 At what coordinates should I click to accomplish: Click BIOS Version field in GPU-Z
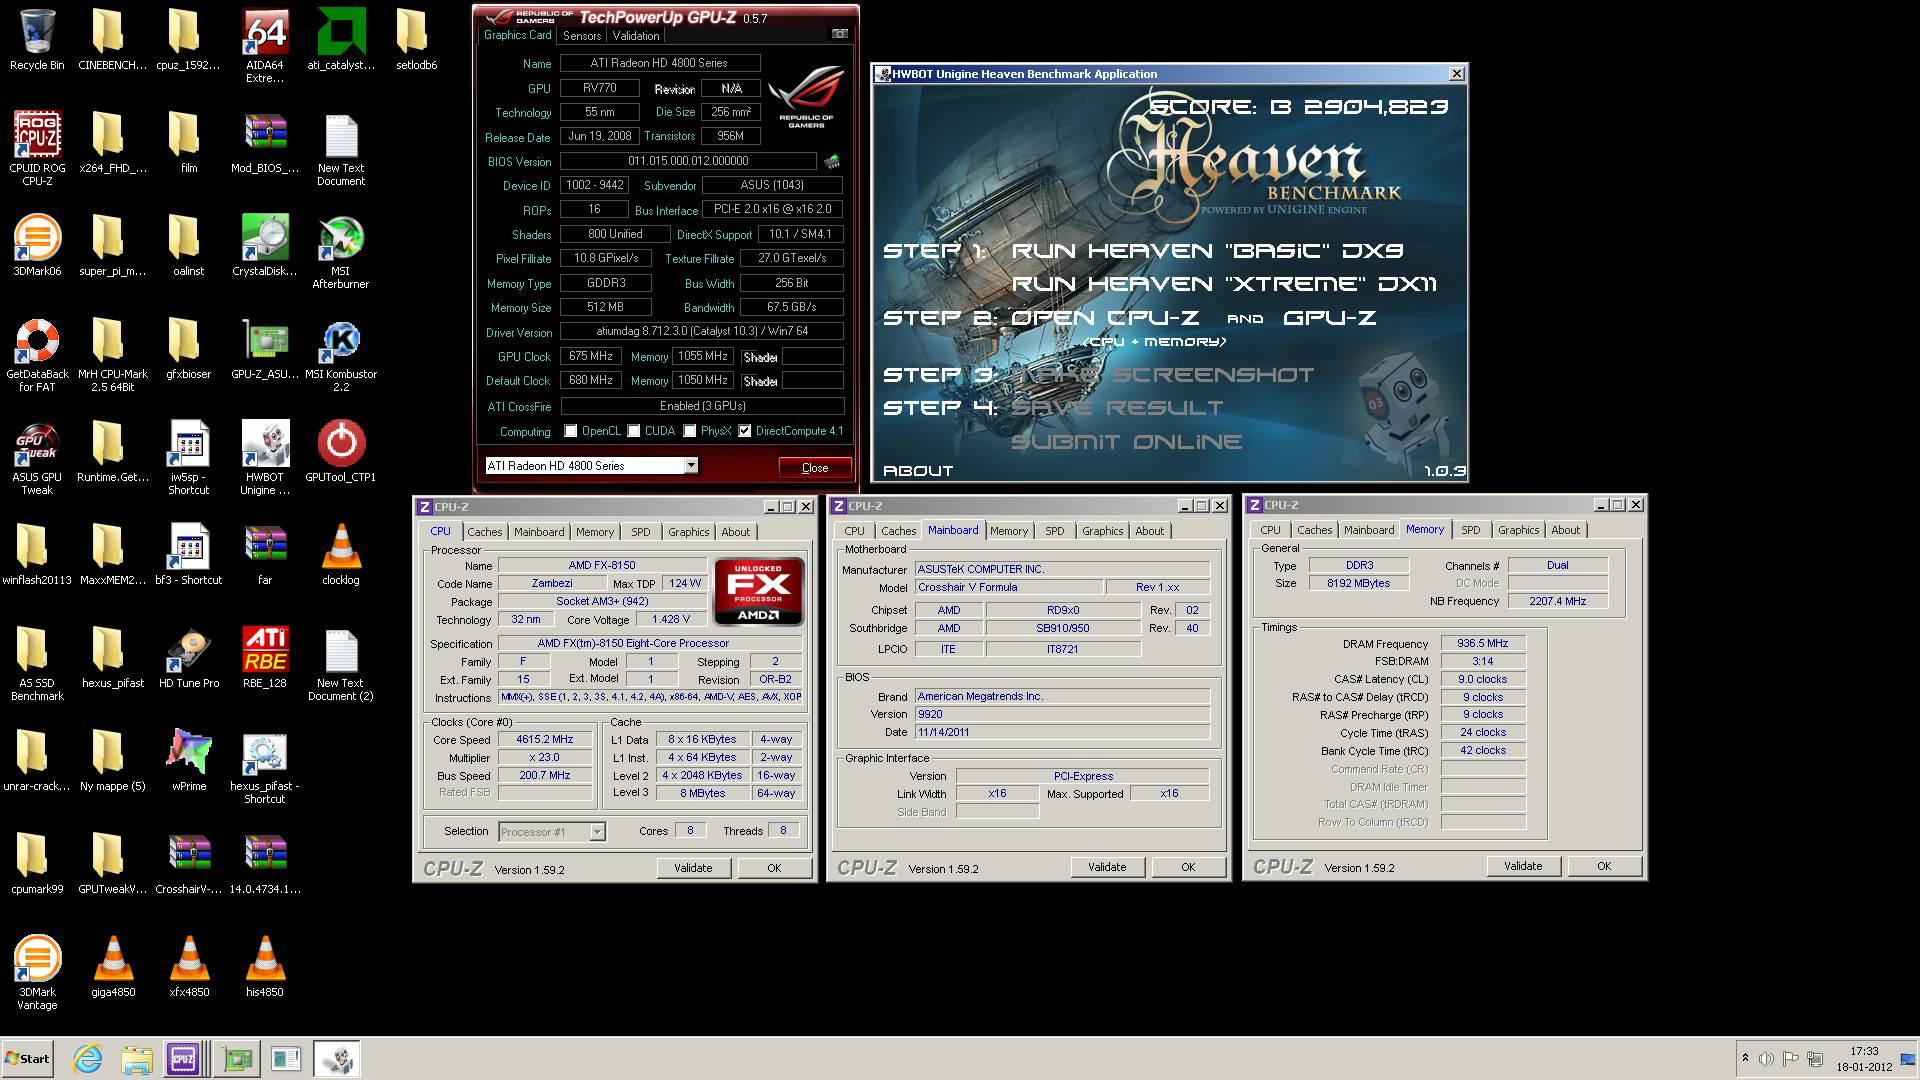[688, 161]
